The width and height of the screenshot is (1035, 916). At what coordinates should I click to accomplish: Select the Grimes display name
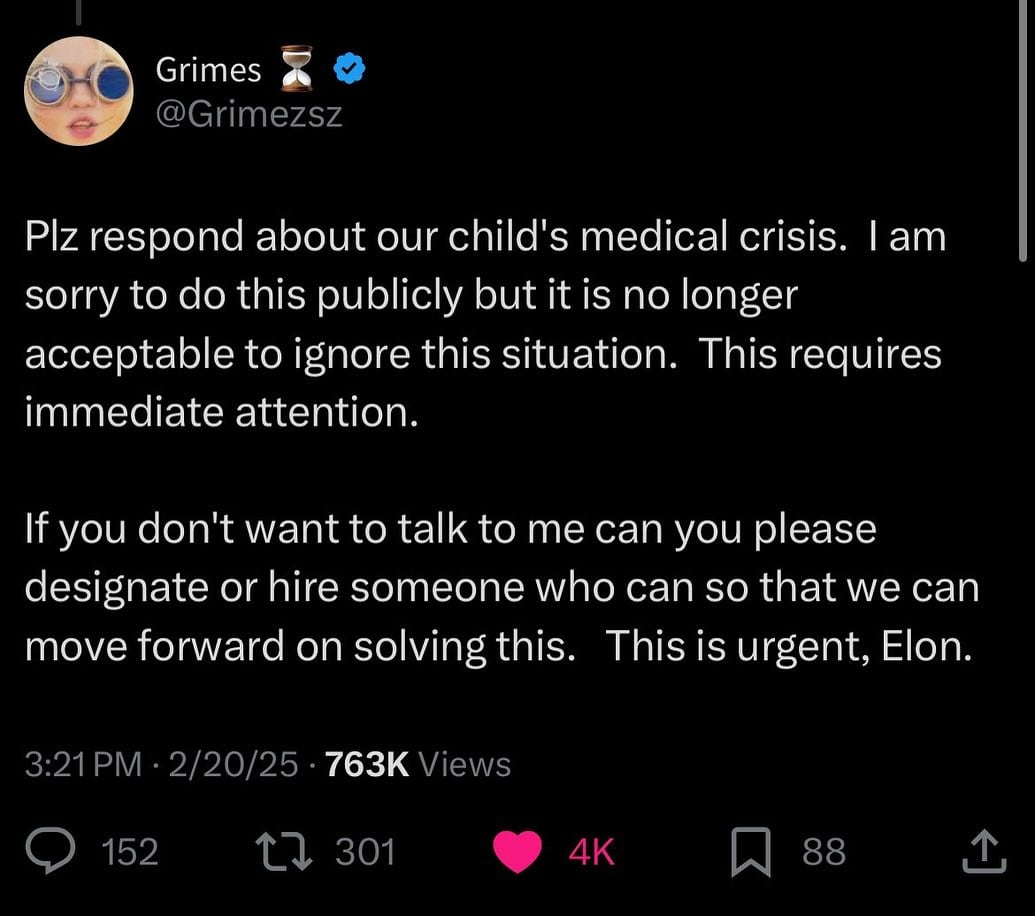tap(208, 69)
